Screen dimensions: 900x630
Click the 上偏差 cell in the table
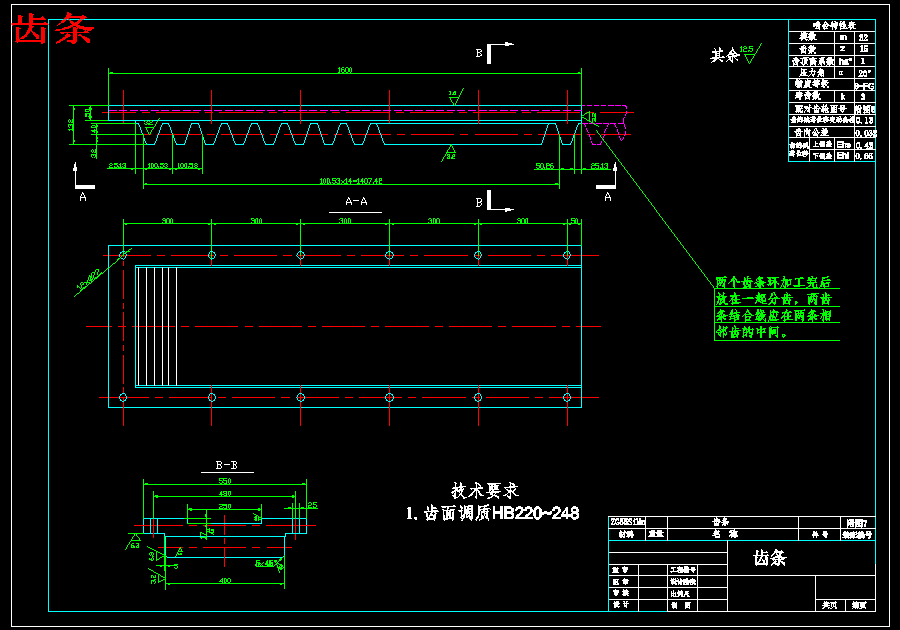822,145
